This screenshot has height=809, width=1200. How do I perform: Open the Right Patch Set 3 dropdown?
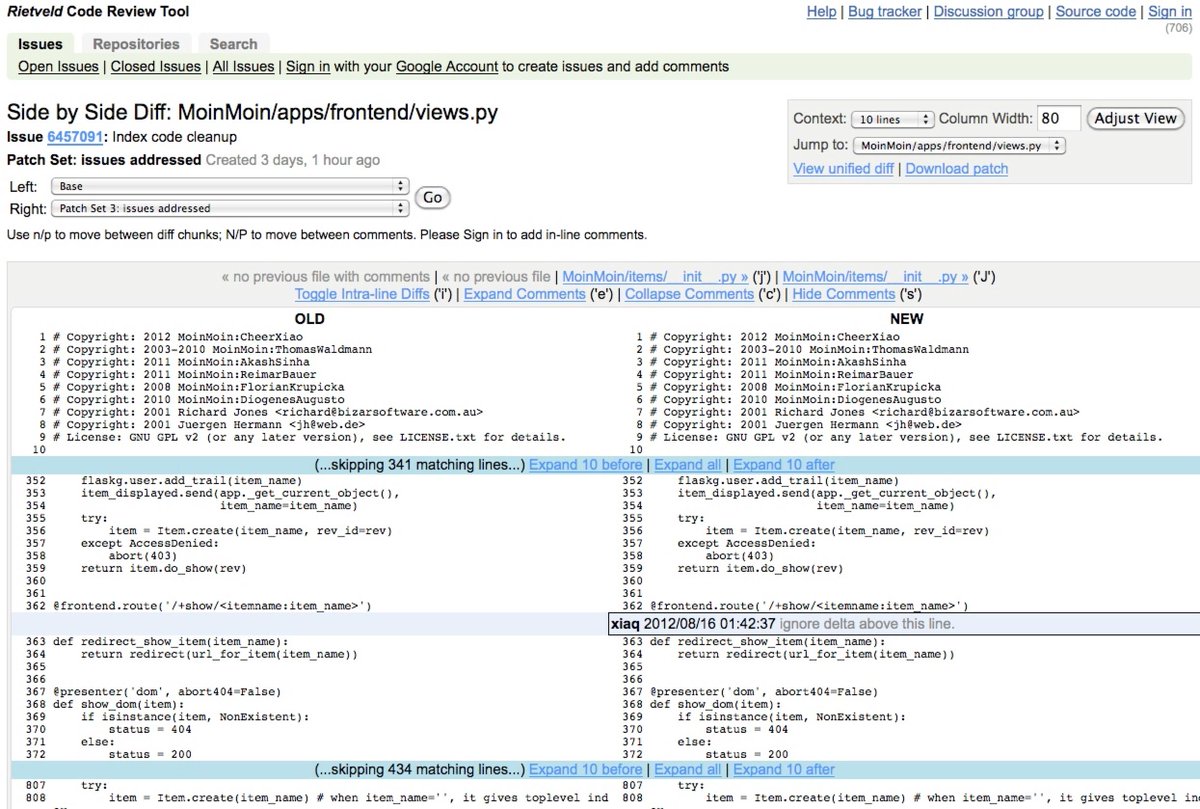tap(230, 209)
